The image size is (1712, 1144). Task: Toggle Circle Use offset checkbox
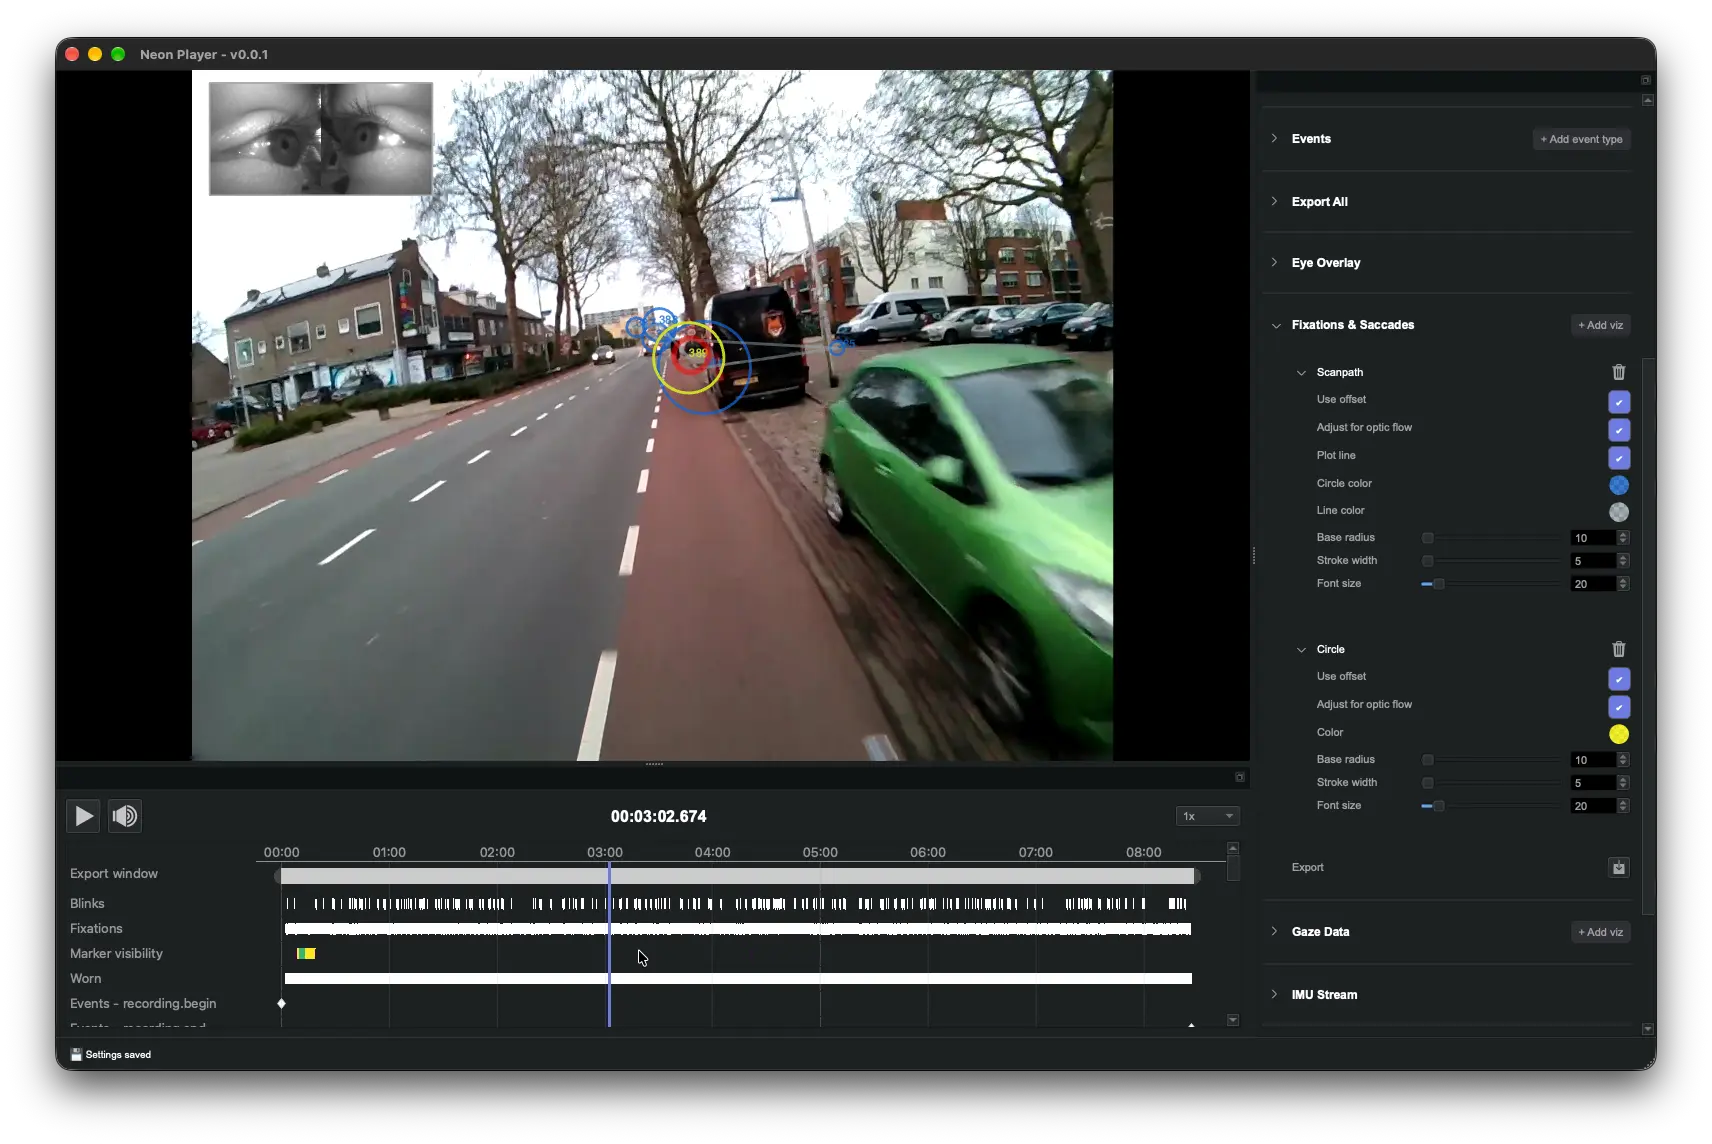1619,679
